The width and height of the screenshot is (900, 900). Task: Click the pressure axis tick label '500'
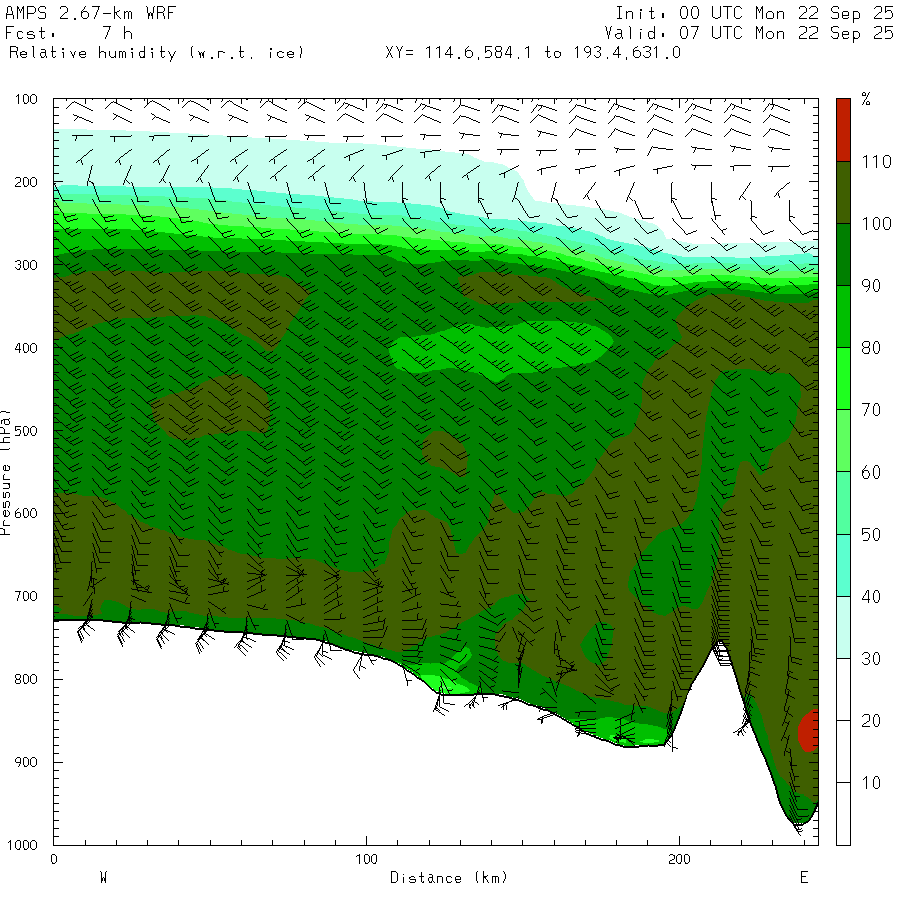(x=26, y=431)
